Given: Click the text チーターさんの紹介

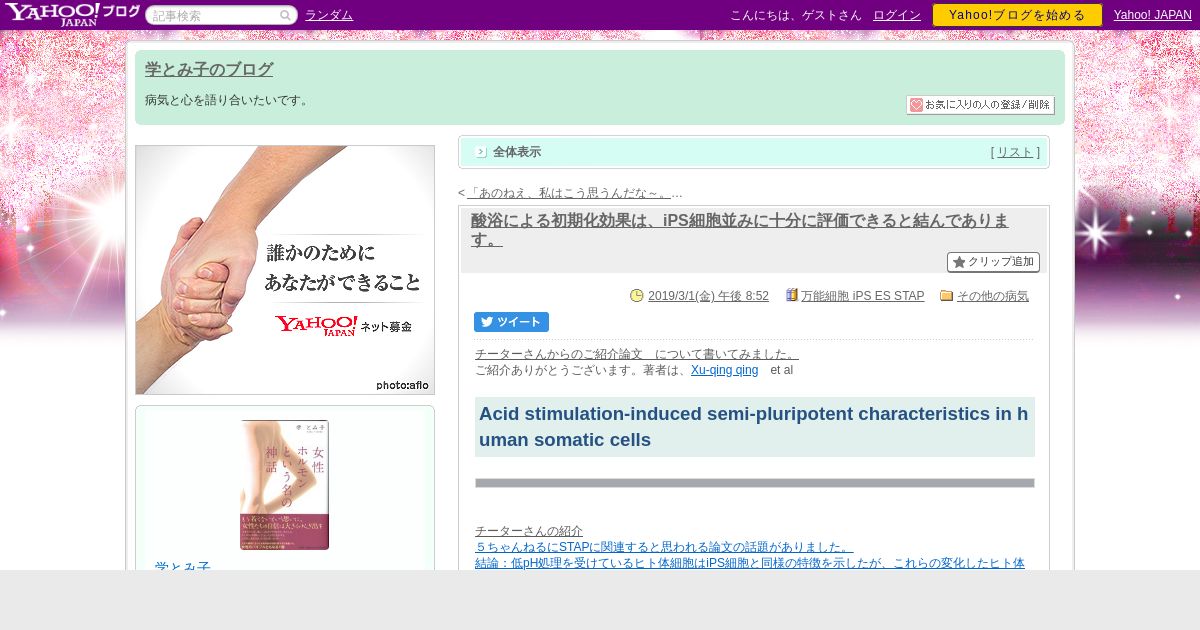Looking at the screenshot, I should point(529,531).
